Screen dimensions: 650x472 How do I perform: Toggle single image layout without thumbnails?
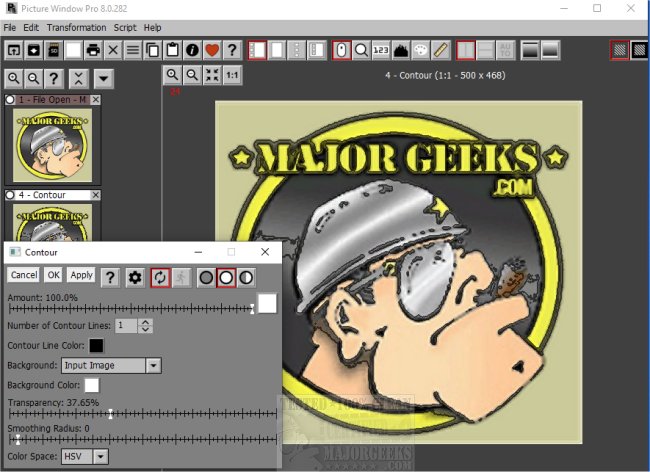click(x=277, y=51)
